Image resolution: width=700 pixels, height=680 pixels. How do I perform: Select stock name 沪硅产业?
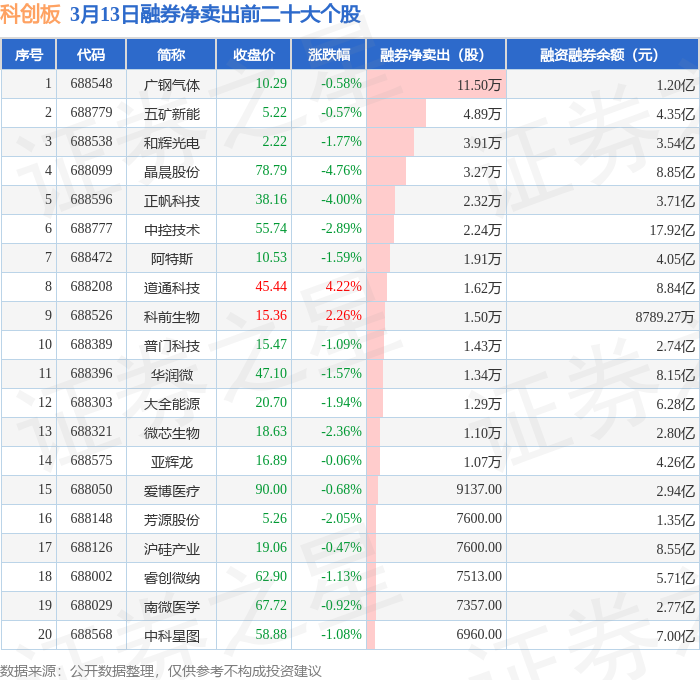(171, 549)
